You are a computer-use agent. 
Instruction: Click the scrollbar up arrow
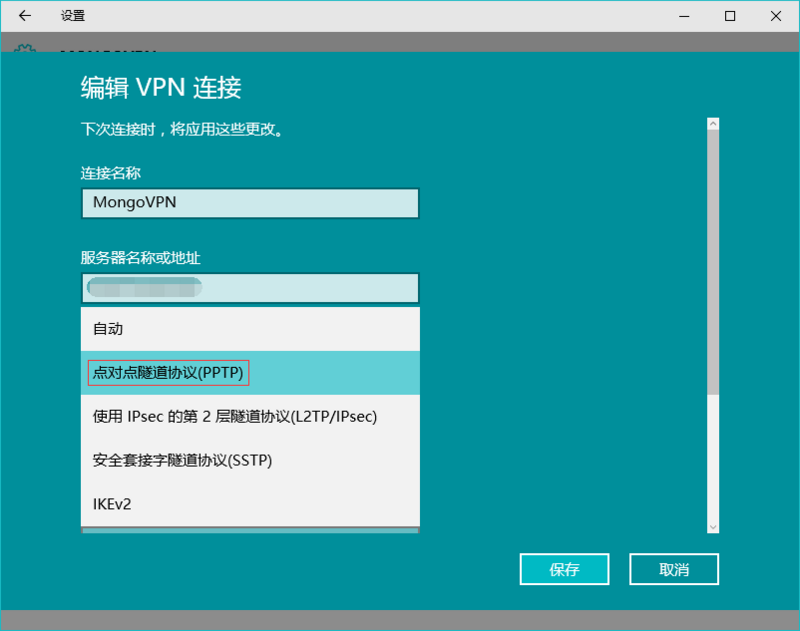tap(712, 123)
